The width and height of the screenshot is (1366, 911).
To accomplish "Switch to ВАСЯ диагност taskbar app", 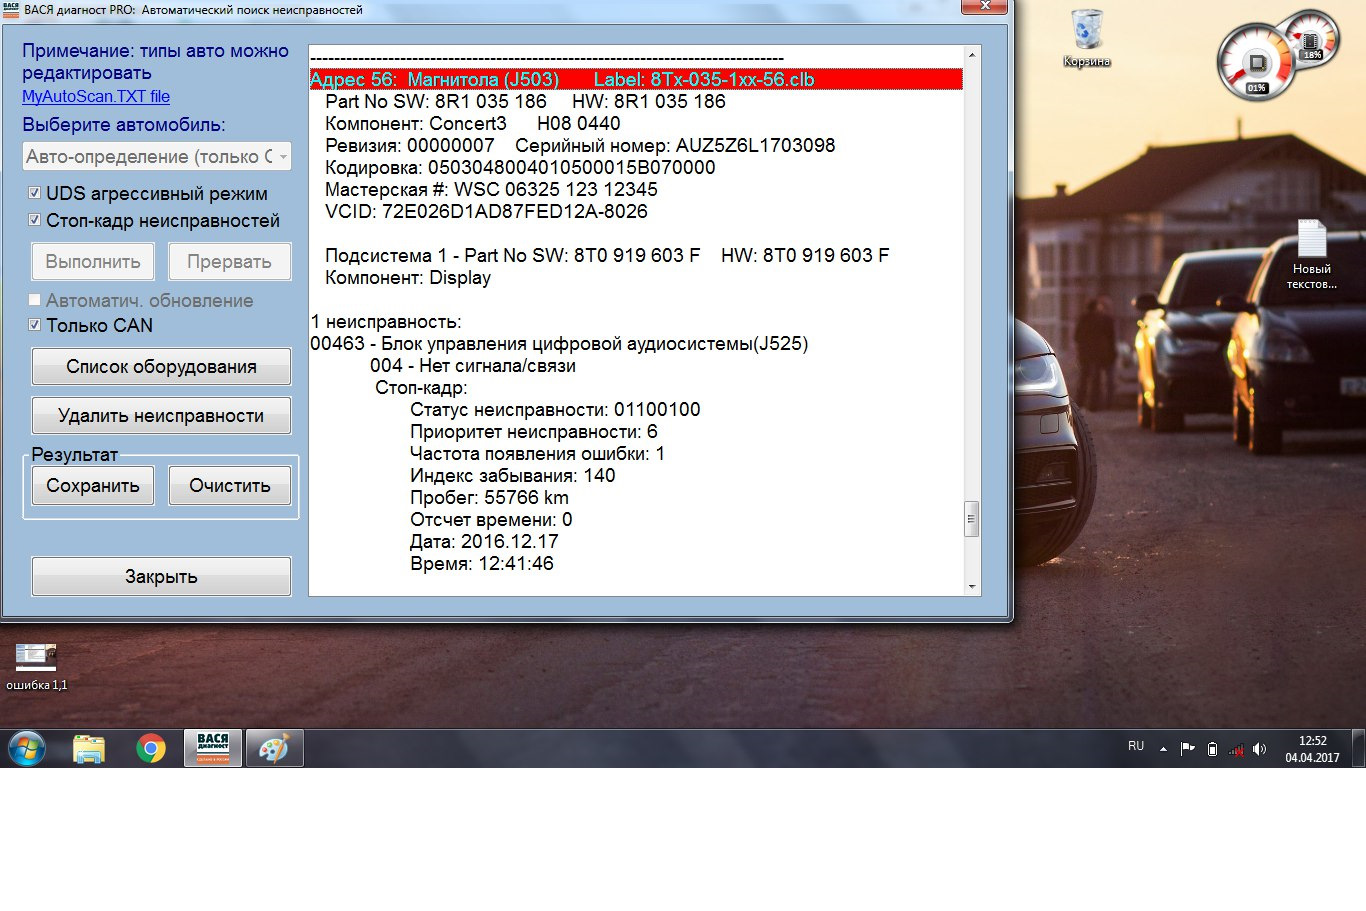I will click(213, 748).
